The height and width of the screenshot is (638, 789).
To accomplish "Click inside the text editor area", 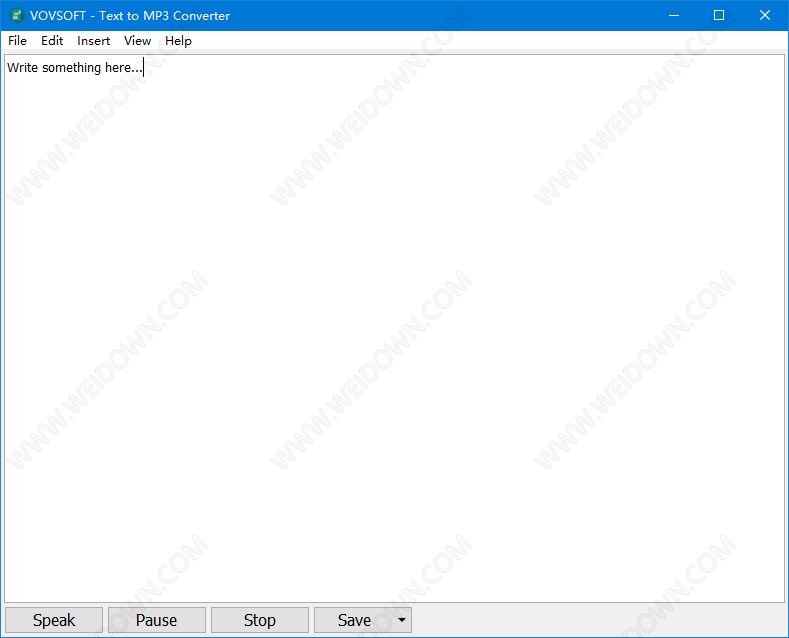I will click(394, 328).
